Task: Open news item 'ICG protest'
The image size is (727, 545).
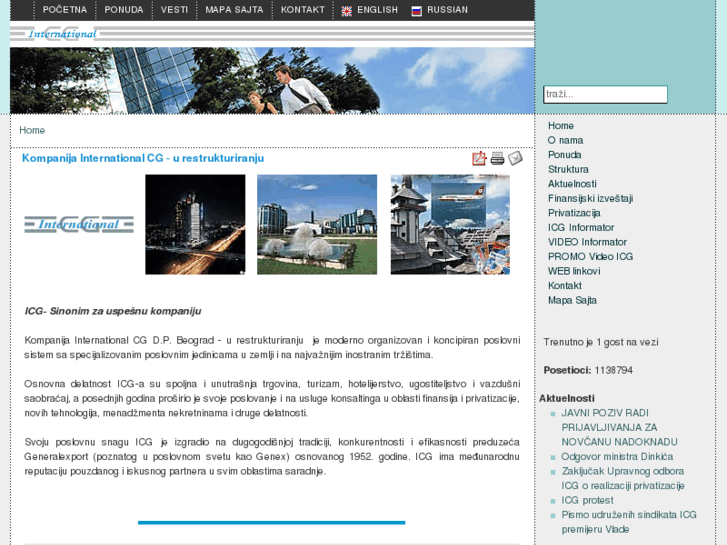Action: point(587,500)
